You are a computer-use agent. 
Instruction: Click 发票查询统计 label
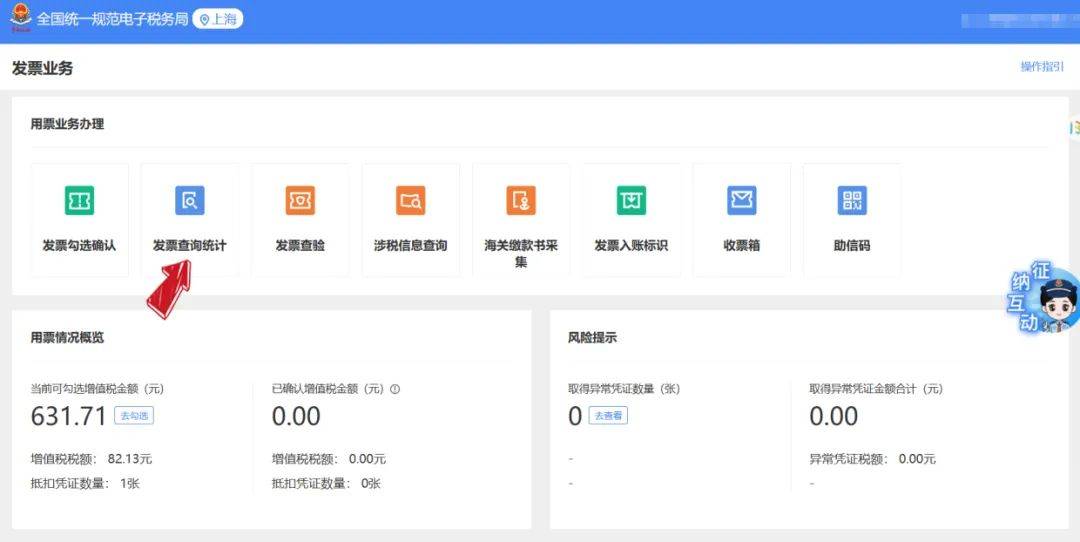[x=189, y=245]
